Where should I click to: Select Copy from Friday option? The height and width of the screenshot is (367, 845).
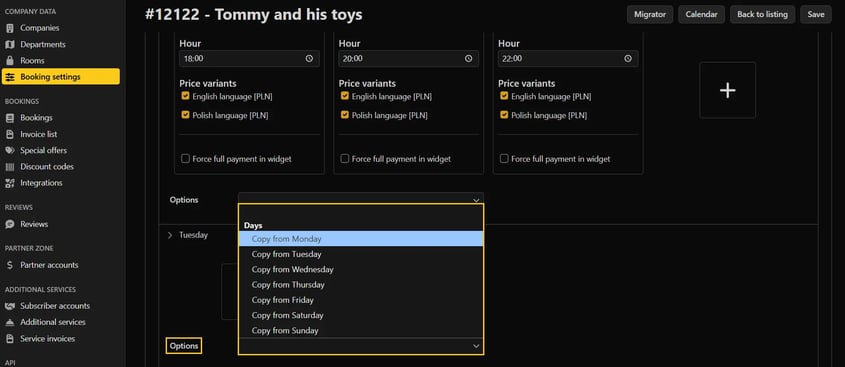click(361, 300)
